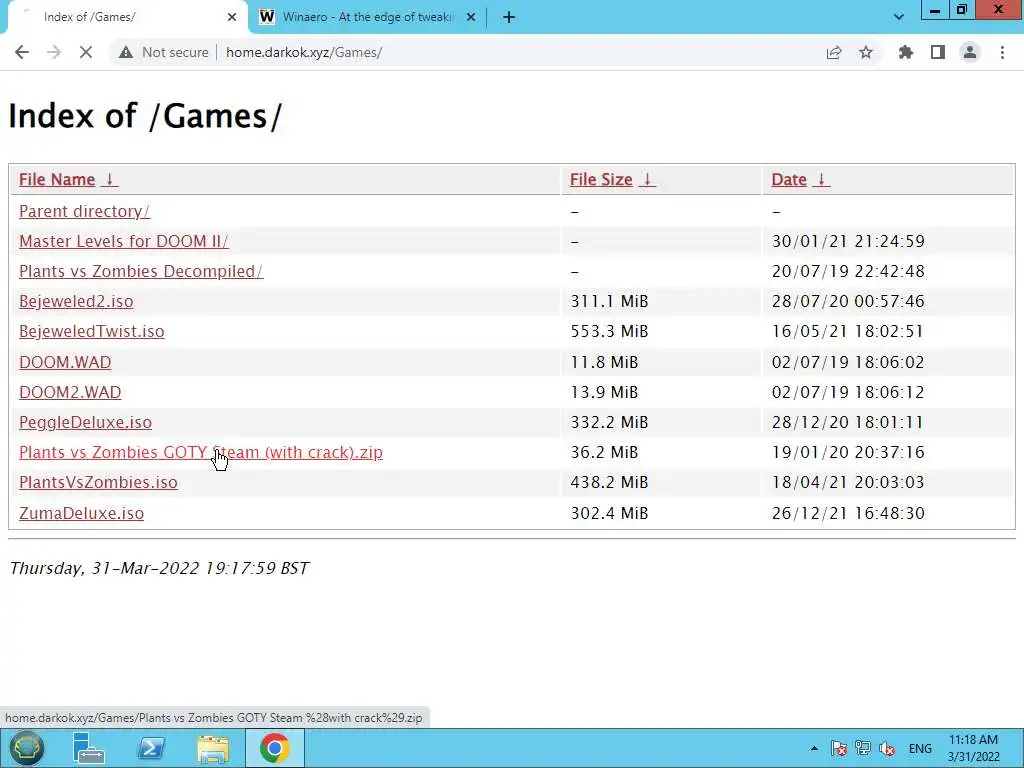This screenshot has height=768, width=1024.
Task: Click the date 26/12/21 16:48:30
Action: click(848, 513)
